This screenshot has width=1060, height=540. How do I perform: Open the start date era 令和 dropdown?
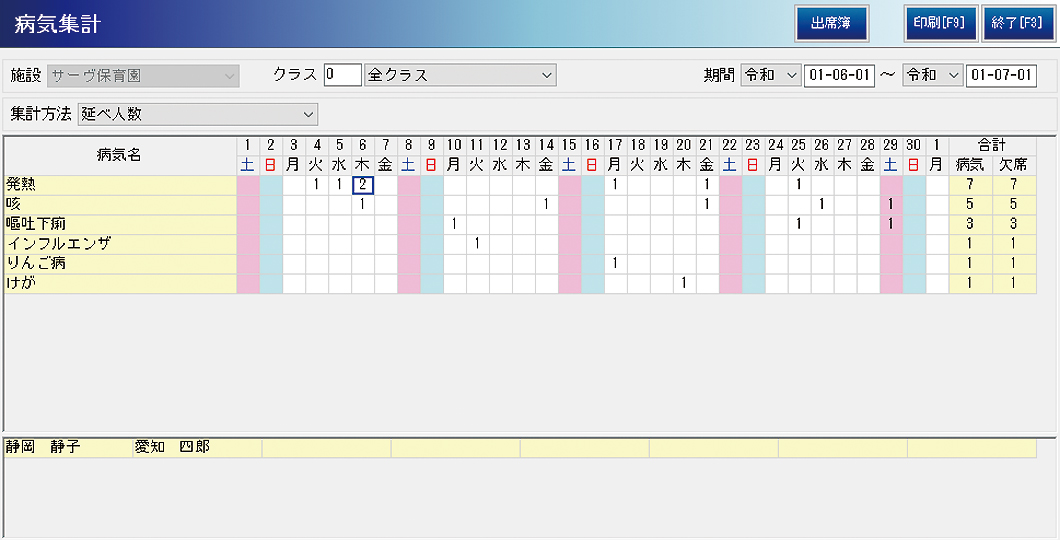coord(771,75)
